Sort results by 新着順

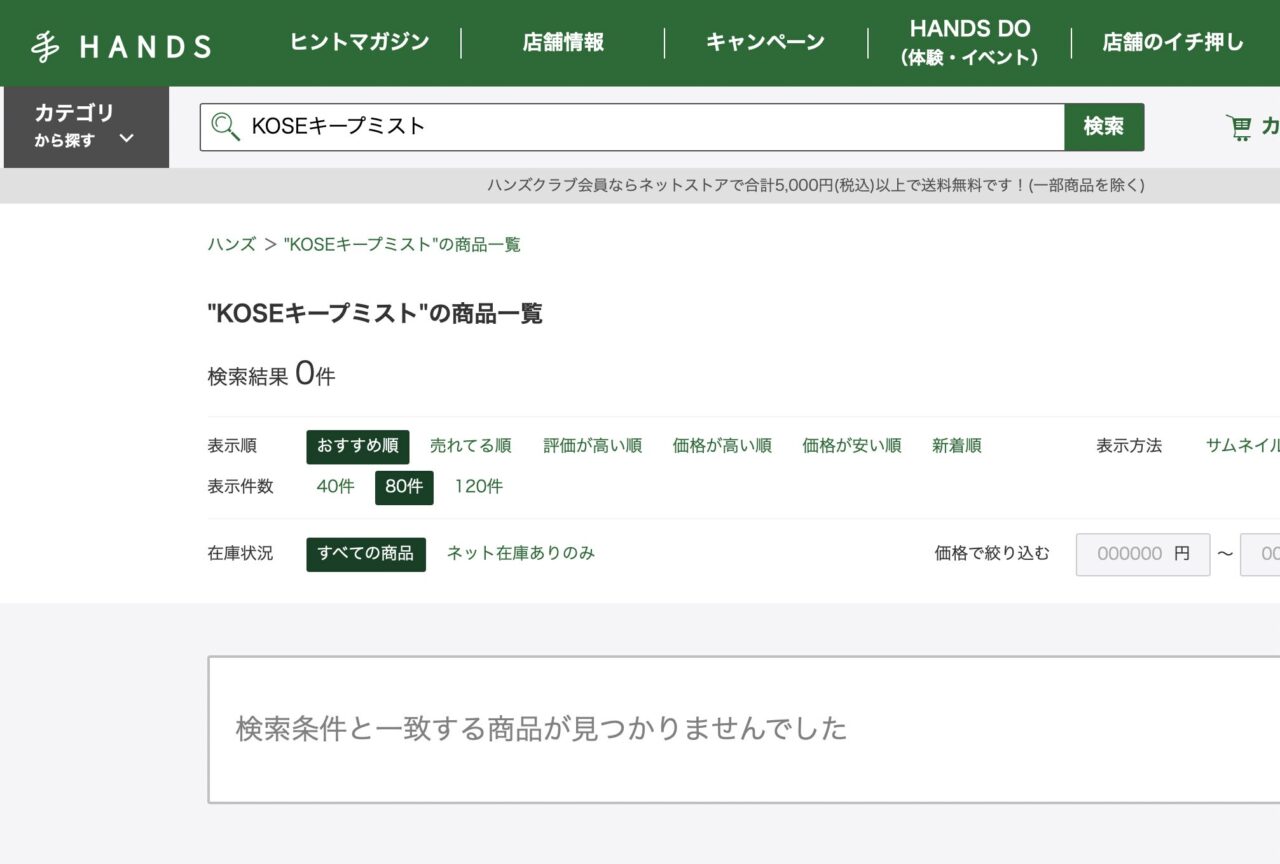pos(957,446)
